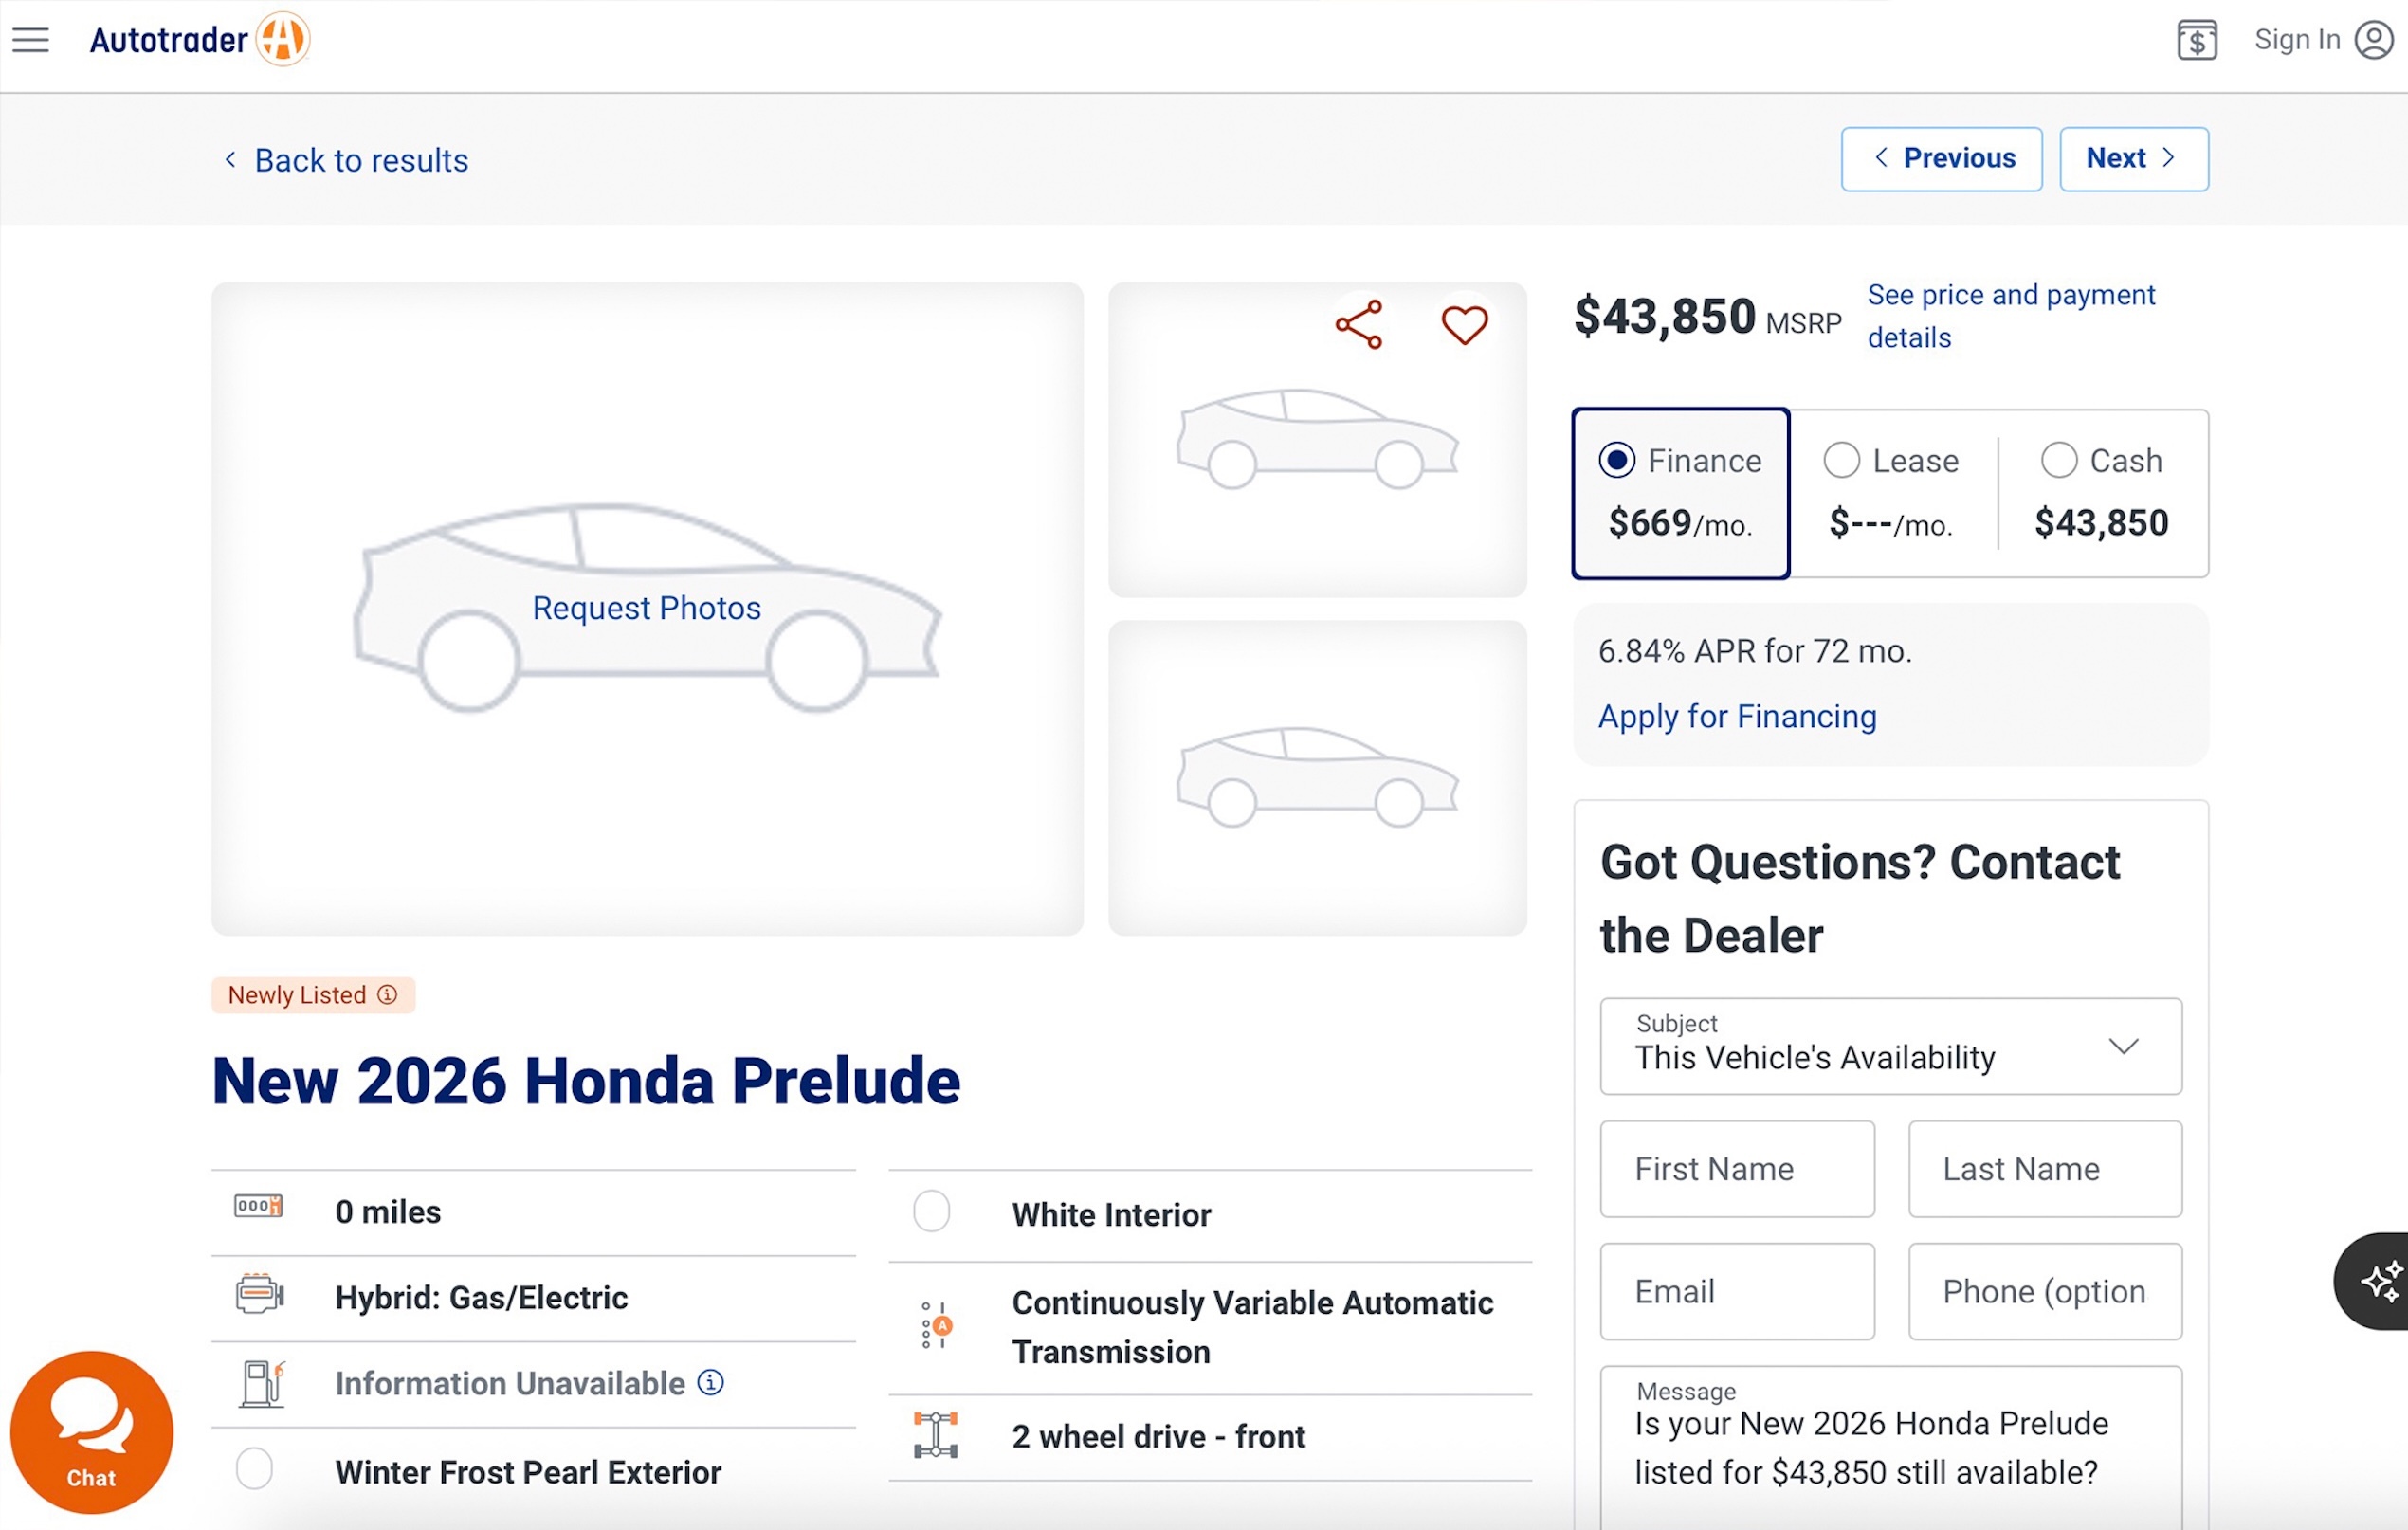Click the Autotrader logo
The height and width of the screenshot is (1530, 2408).
click(199, 40)
